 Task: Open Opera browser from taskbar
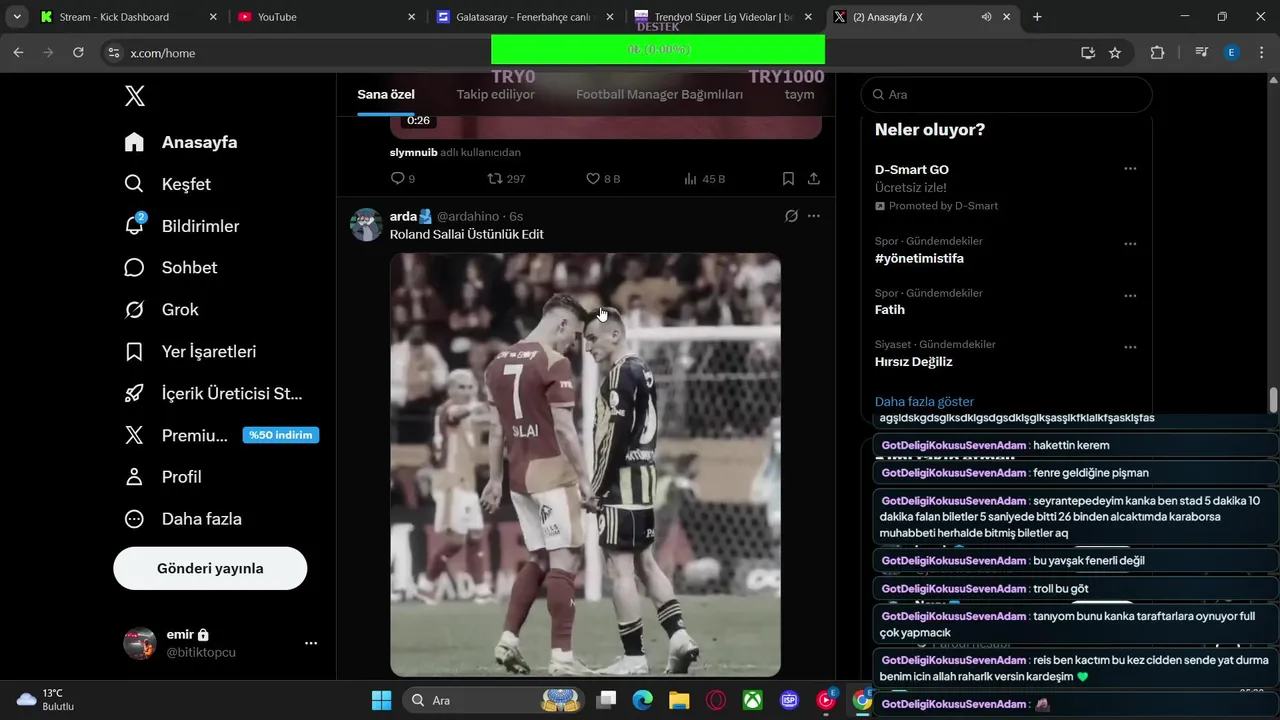(x=716, y=700)
